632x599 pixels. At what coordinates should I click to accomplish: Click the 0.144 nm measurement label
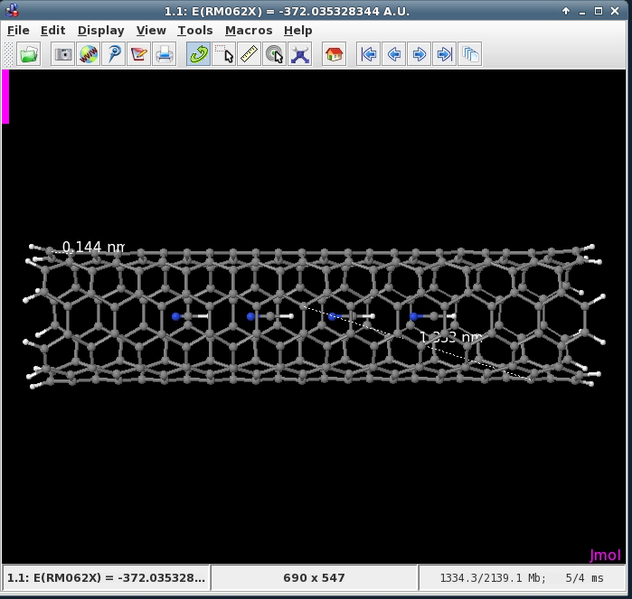[94, 246]
